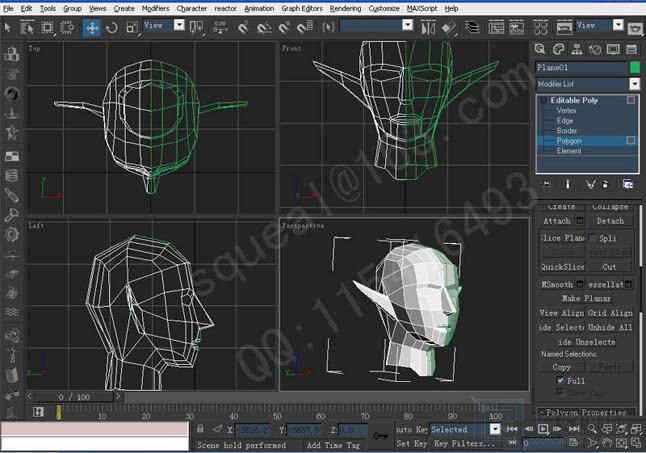This screenshot has width=646, height=453.
Task: Collapse the Editable Poly tree
Action: point(543,100)
